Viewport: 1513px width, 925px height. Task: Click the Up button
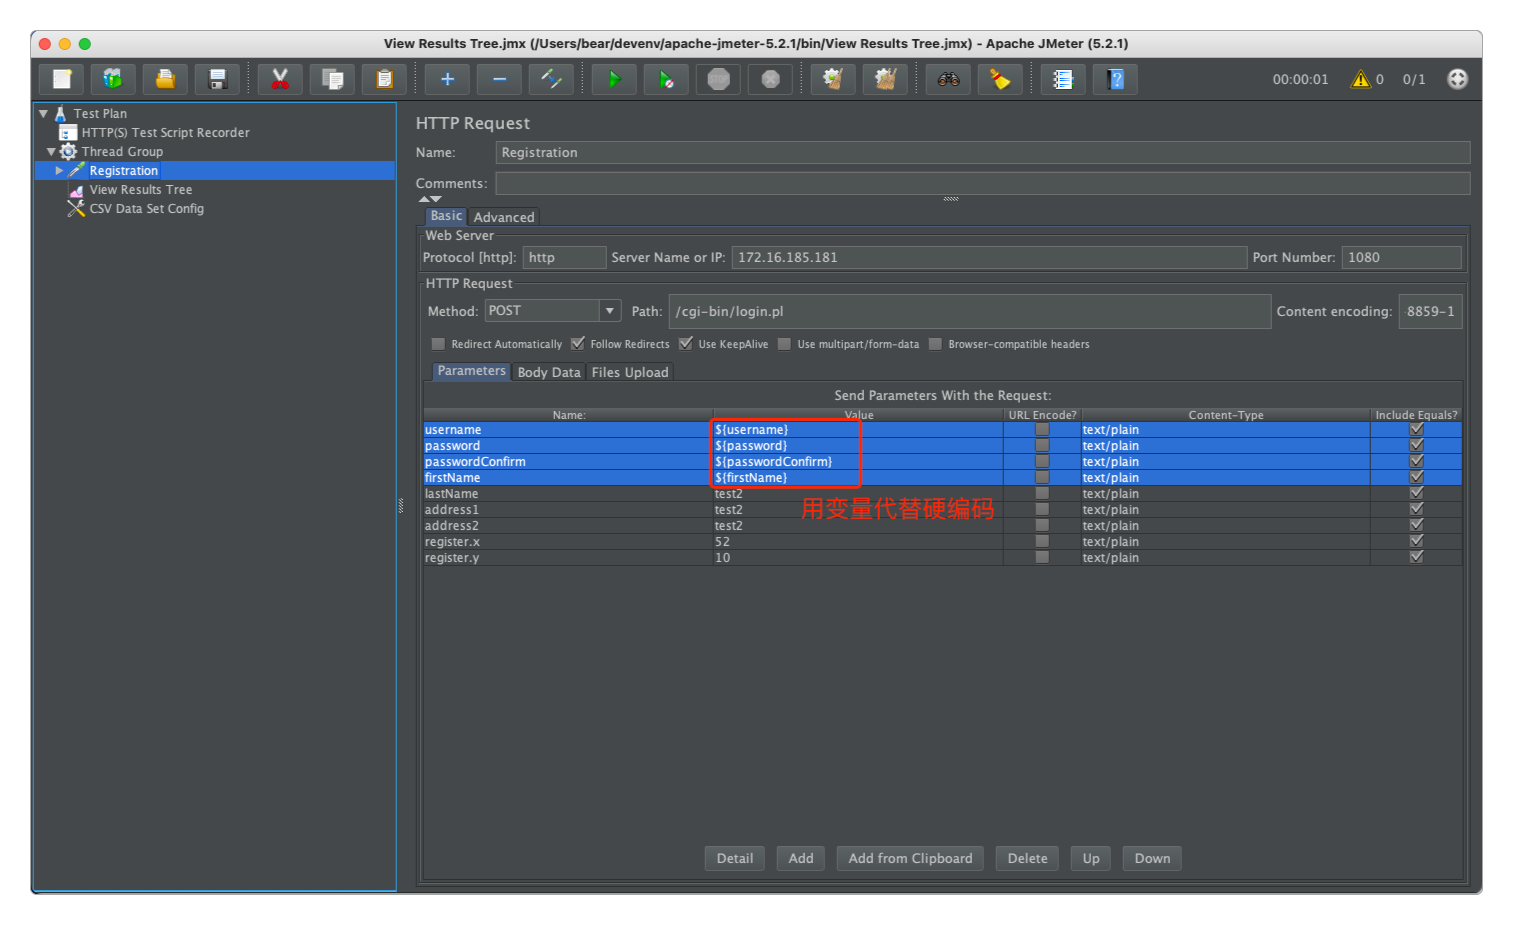pos(1091,858)
